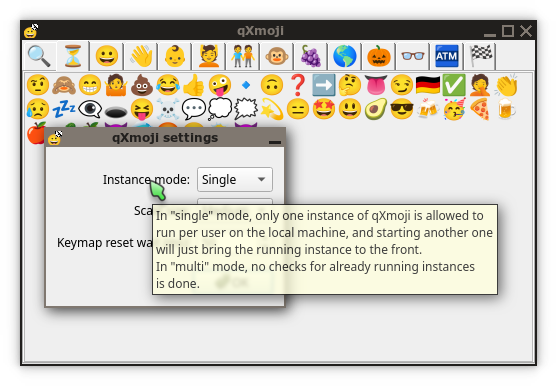Pick the avocado emoji
This screenshot has height=386, width=557.
(x=376, y=109)
